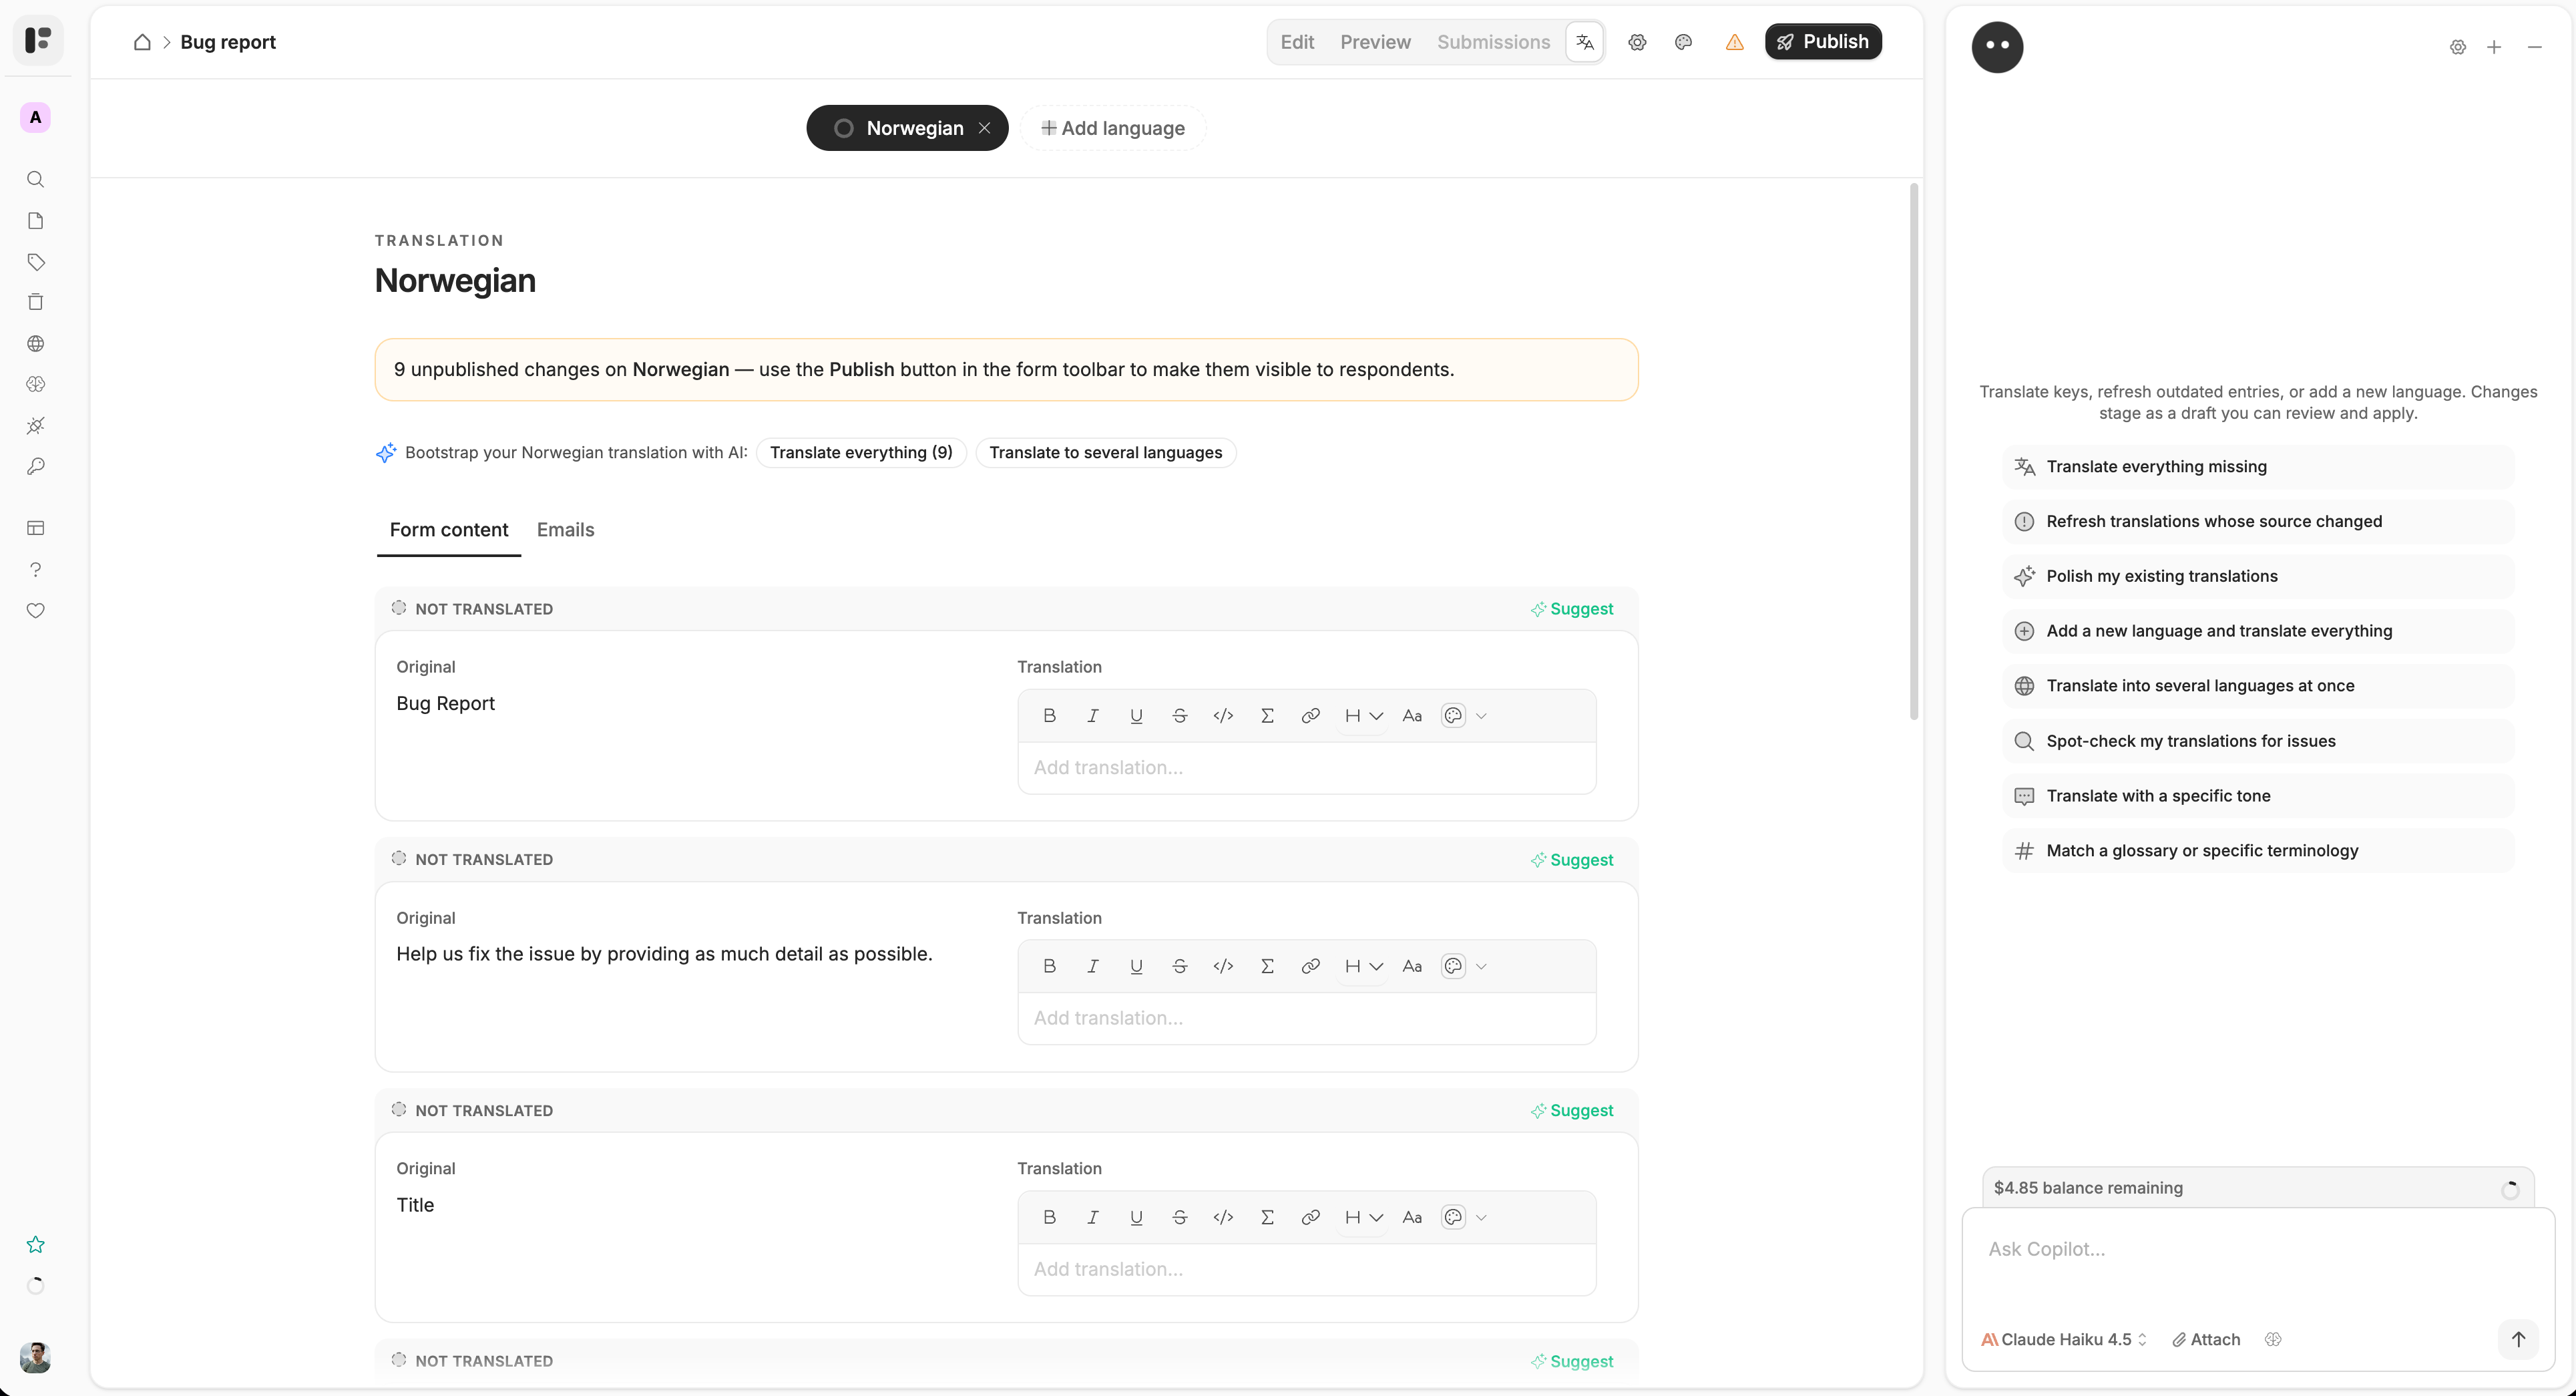Open heading dropdown in Title translation toolbar
The width and height of the screenshot is (2576, 1396).
pos(1363,1218)
